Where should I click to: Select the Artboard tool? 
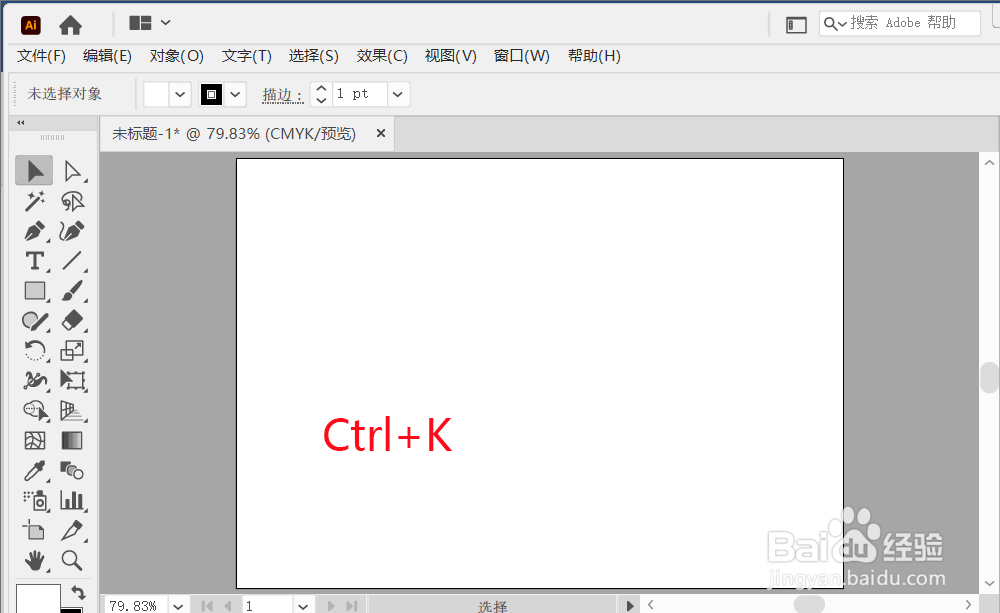click(34, 531)
